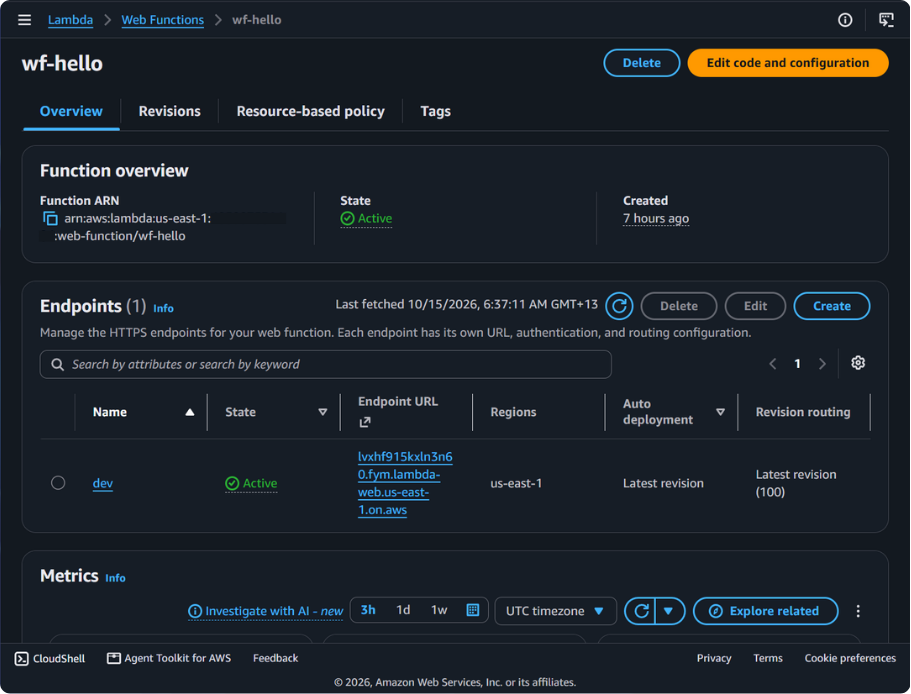
Task: Open Metrics Info link
Action: point(115,578)
